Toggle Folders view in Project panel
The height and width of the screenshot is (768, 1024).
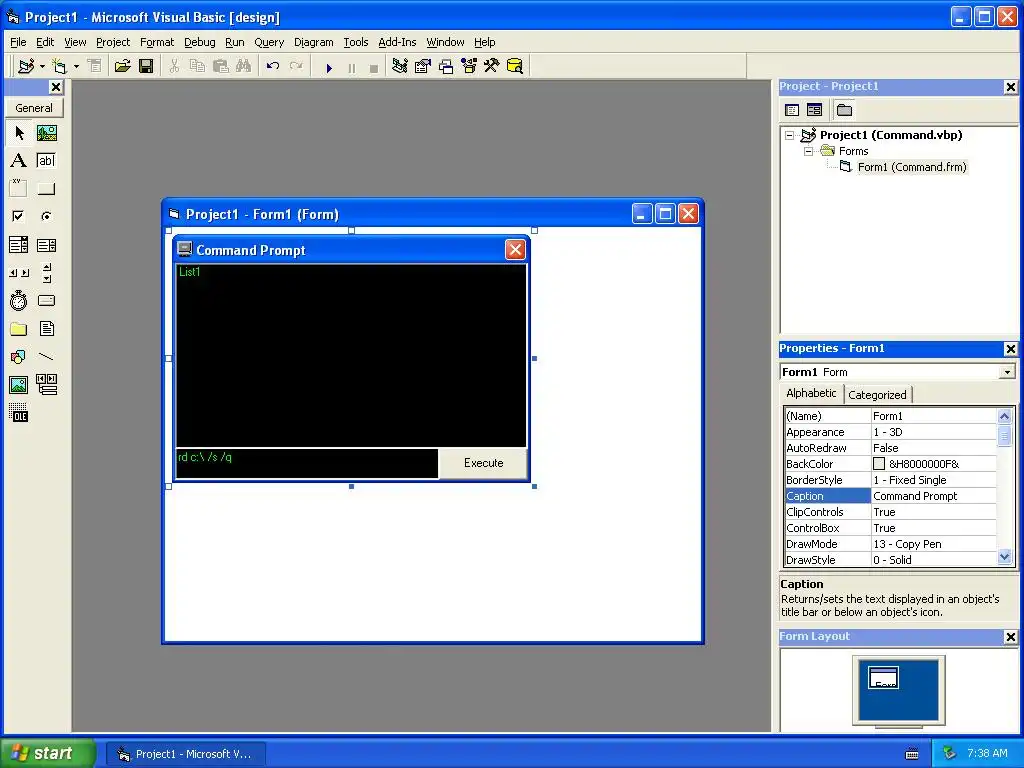pyautogui.click(x=844, y=110)
